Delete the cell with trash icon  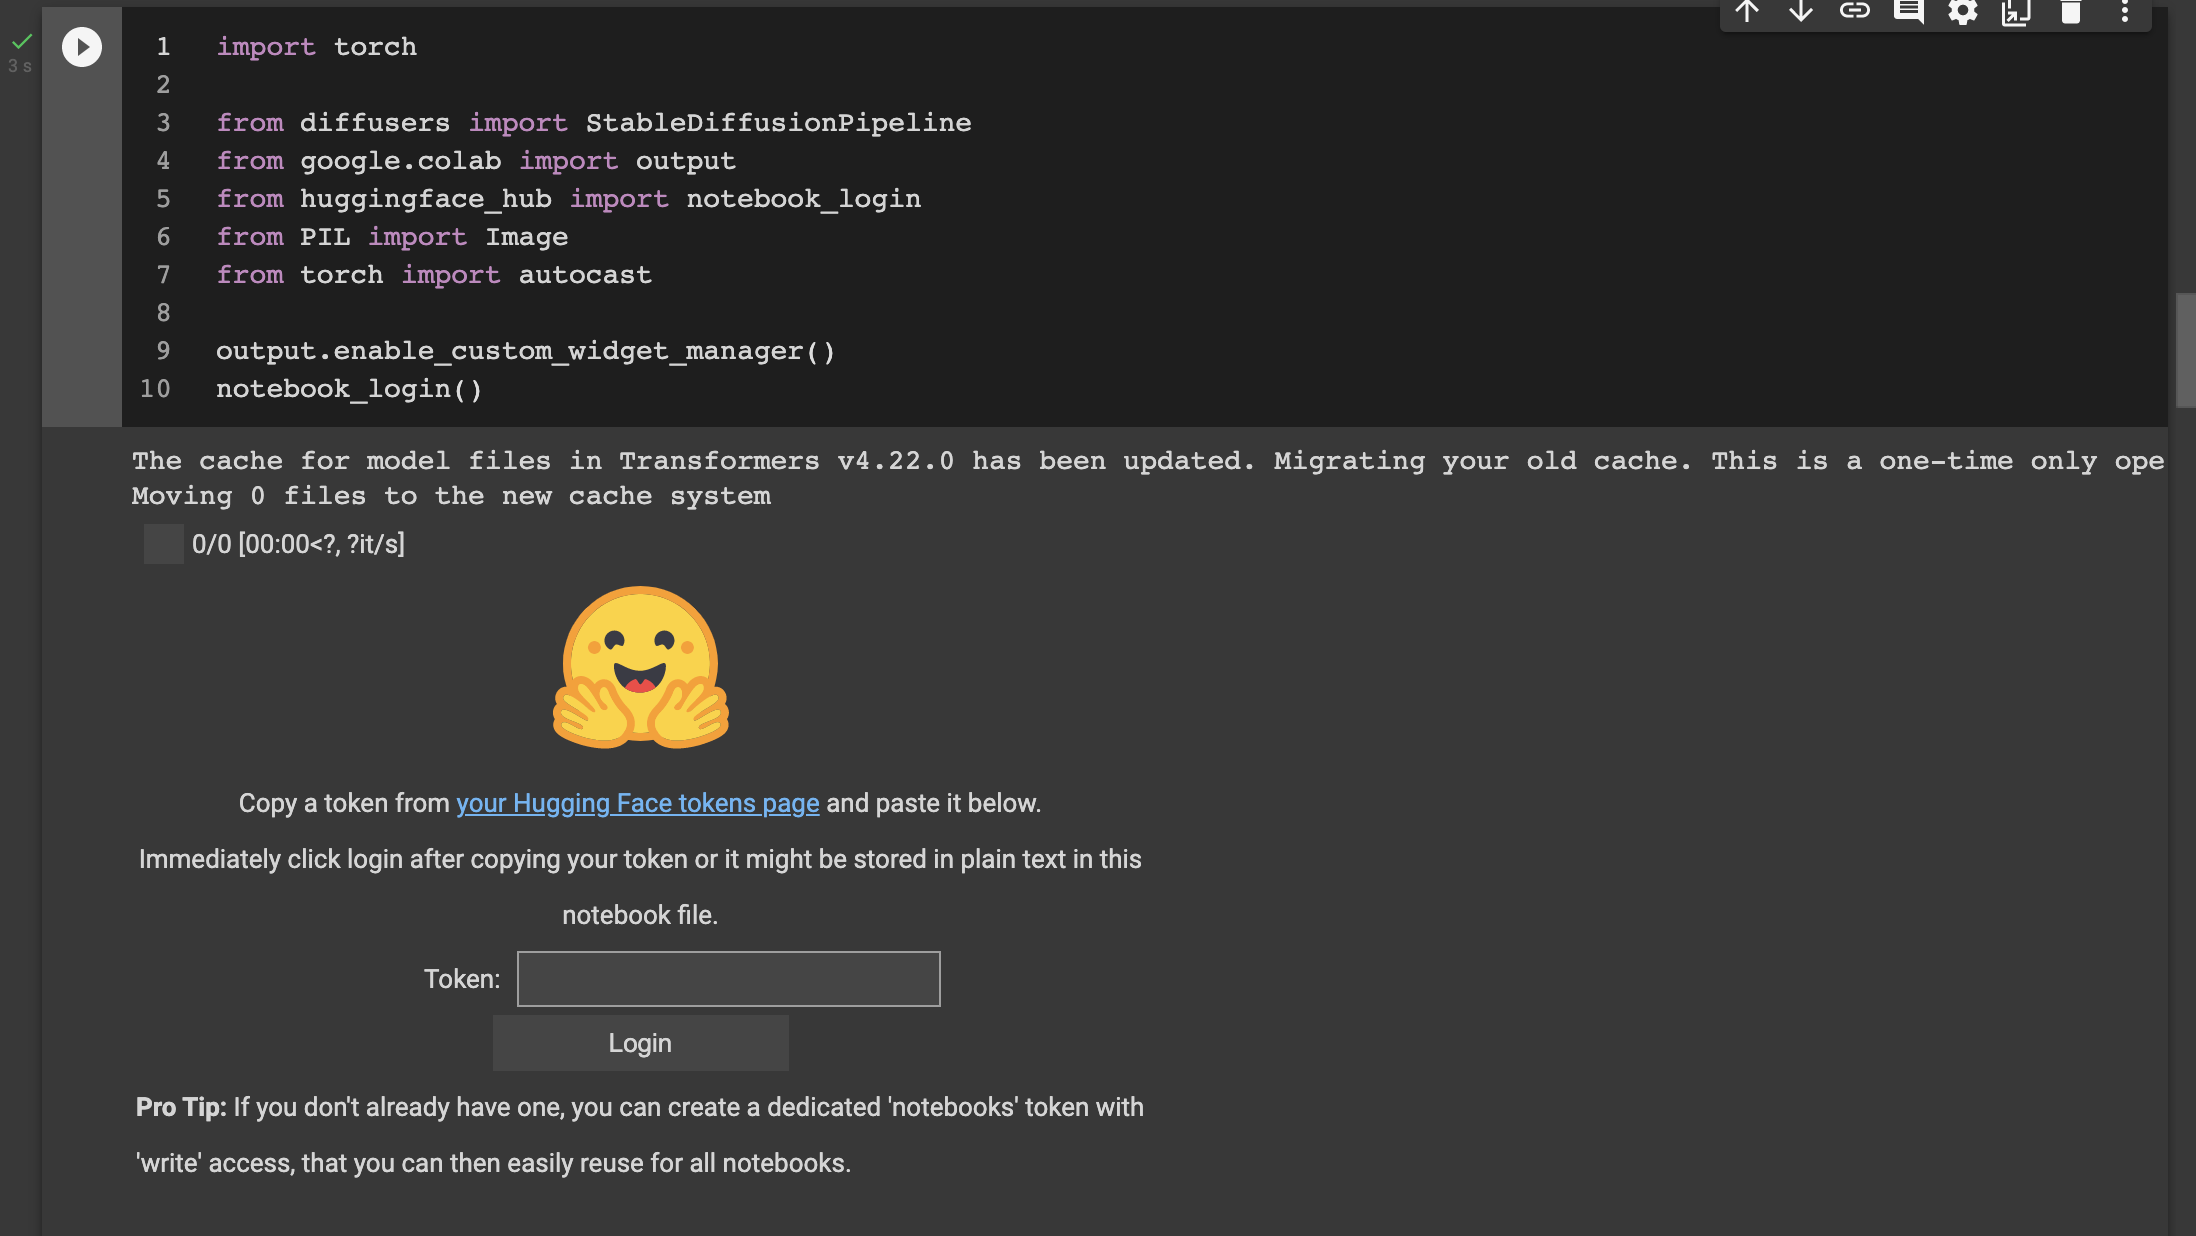tap(2071, 12)
